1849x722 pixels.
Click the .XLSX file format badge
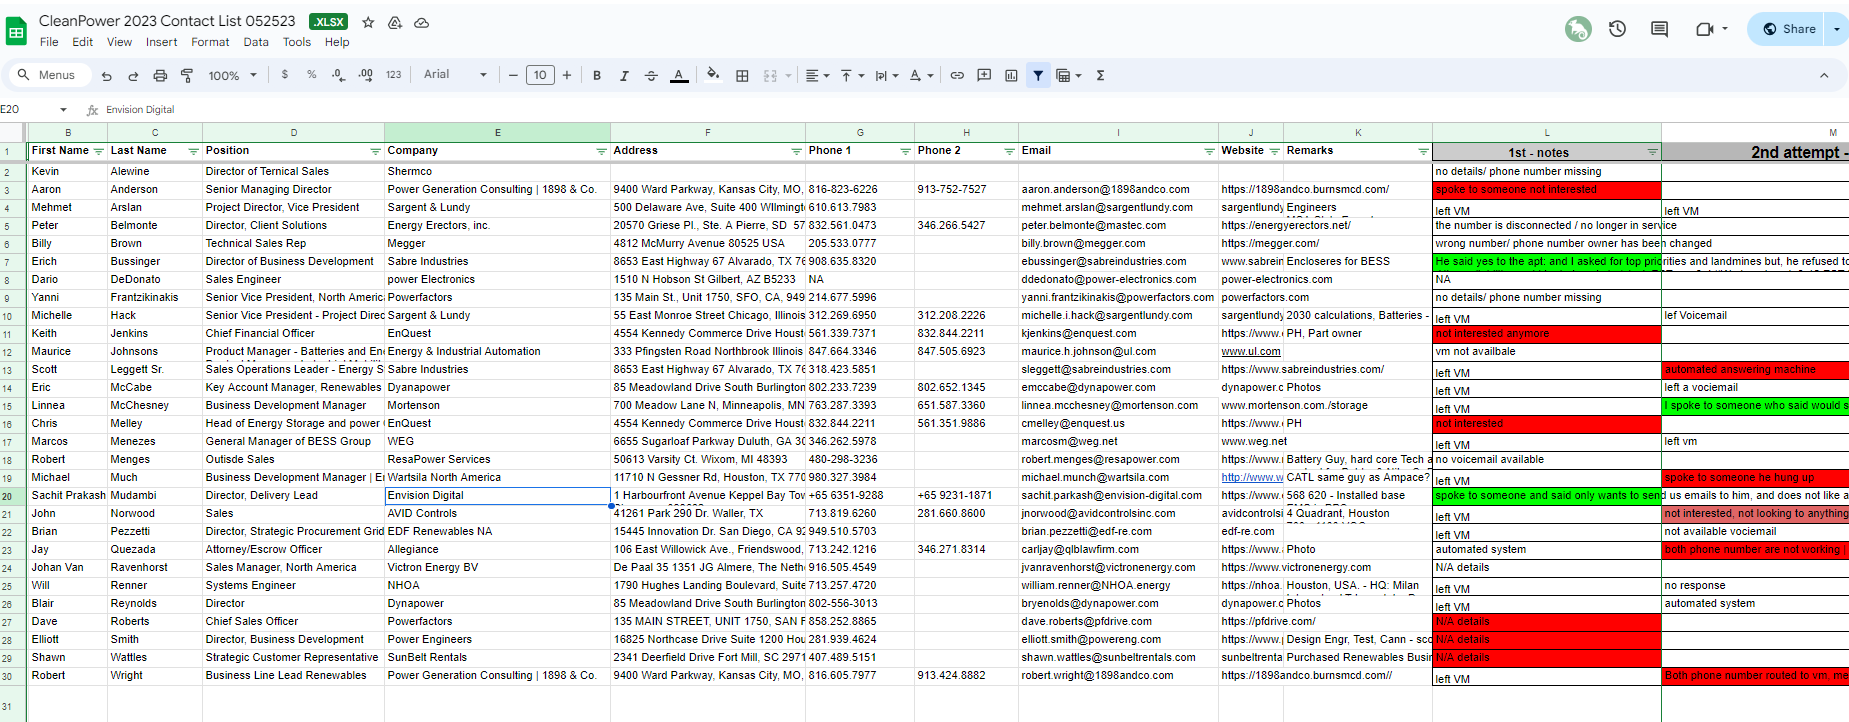pos(328,22)
